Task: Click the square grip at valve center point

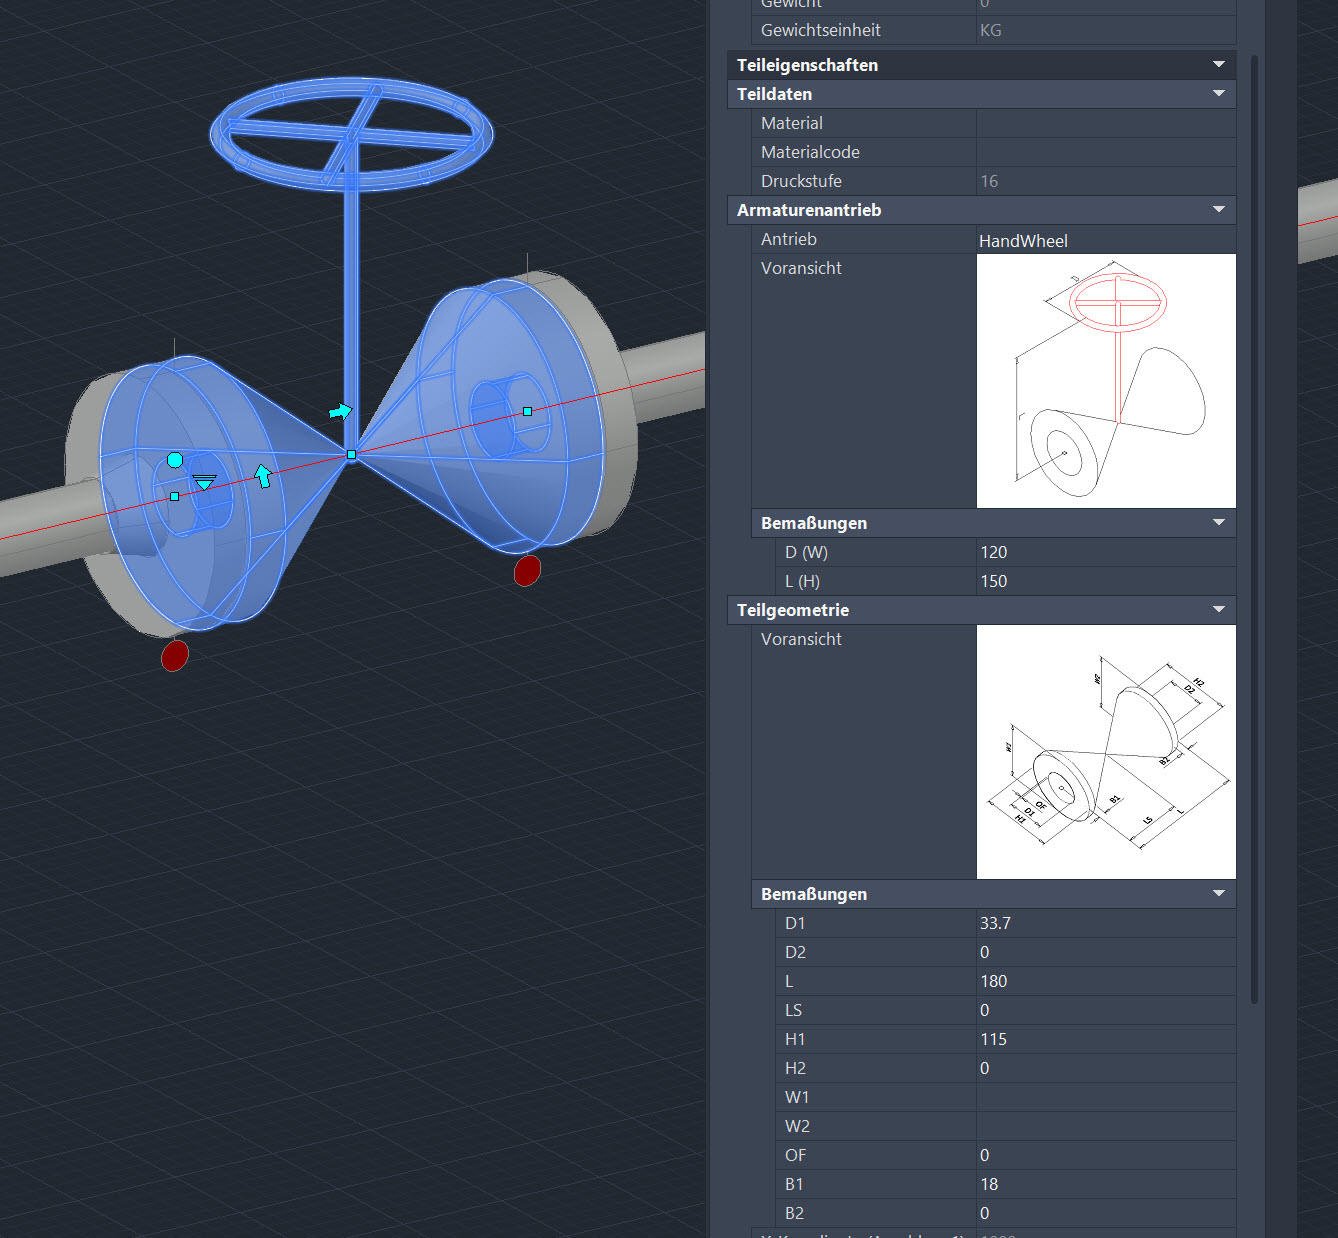Action: [x=351, y=455]
